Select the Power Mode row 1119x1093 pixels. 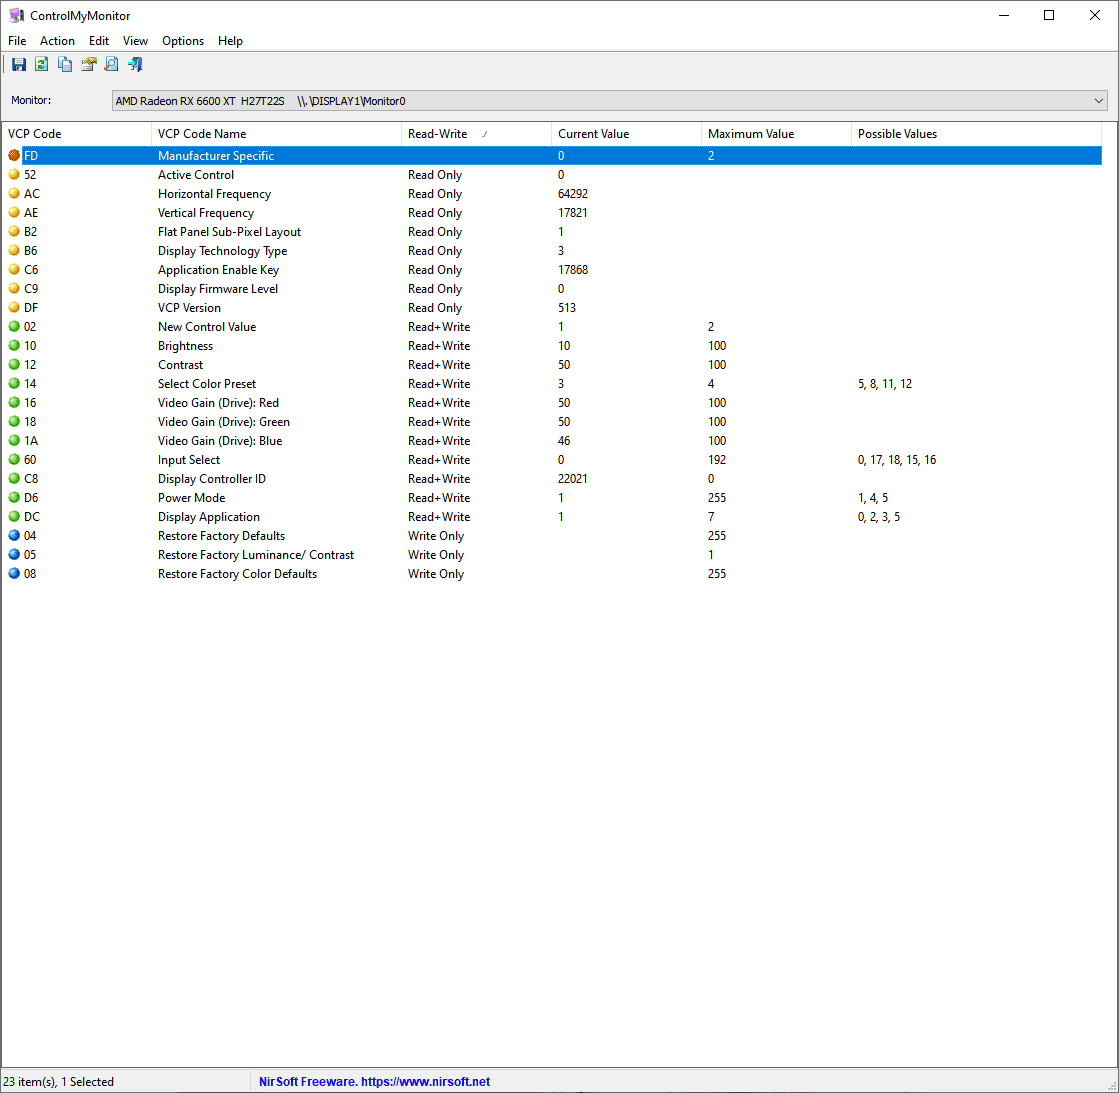192,498
